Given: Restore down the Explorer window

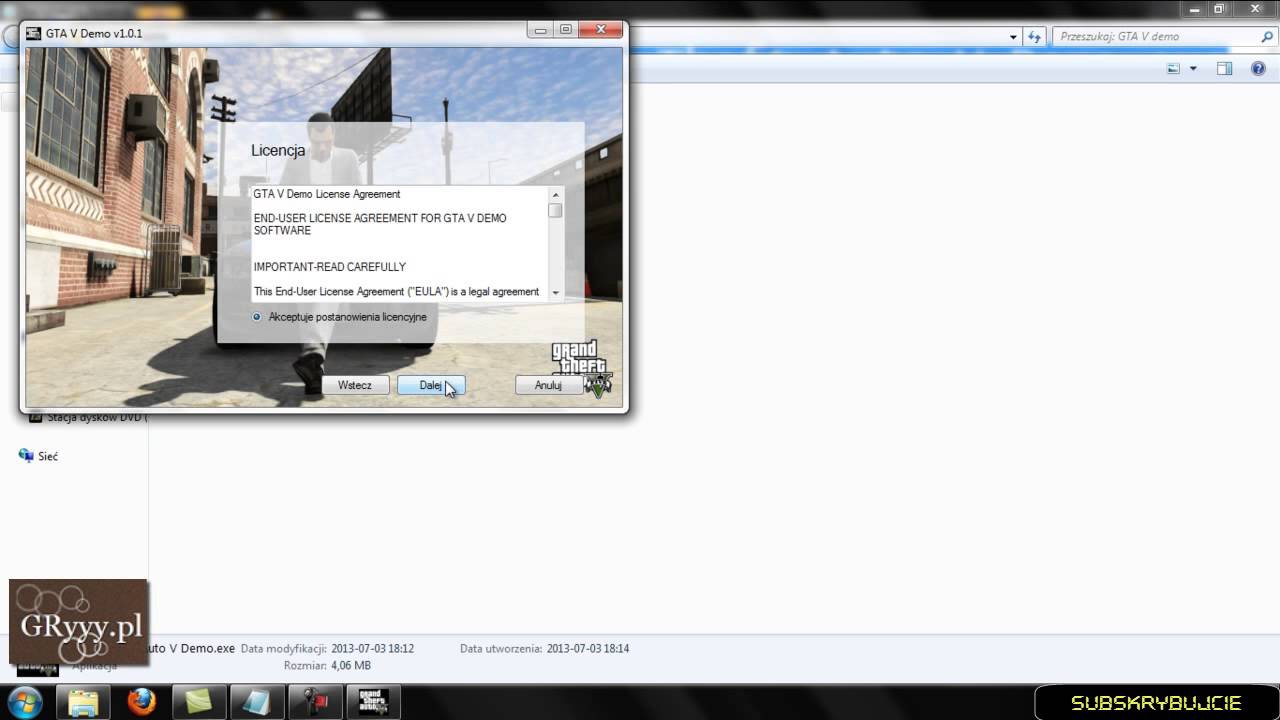Looking at the screenshot, I should tap(1219, 9).
